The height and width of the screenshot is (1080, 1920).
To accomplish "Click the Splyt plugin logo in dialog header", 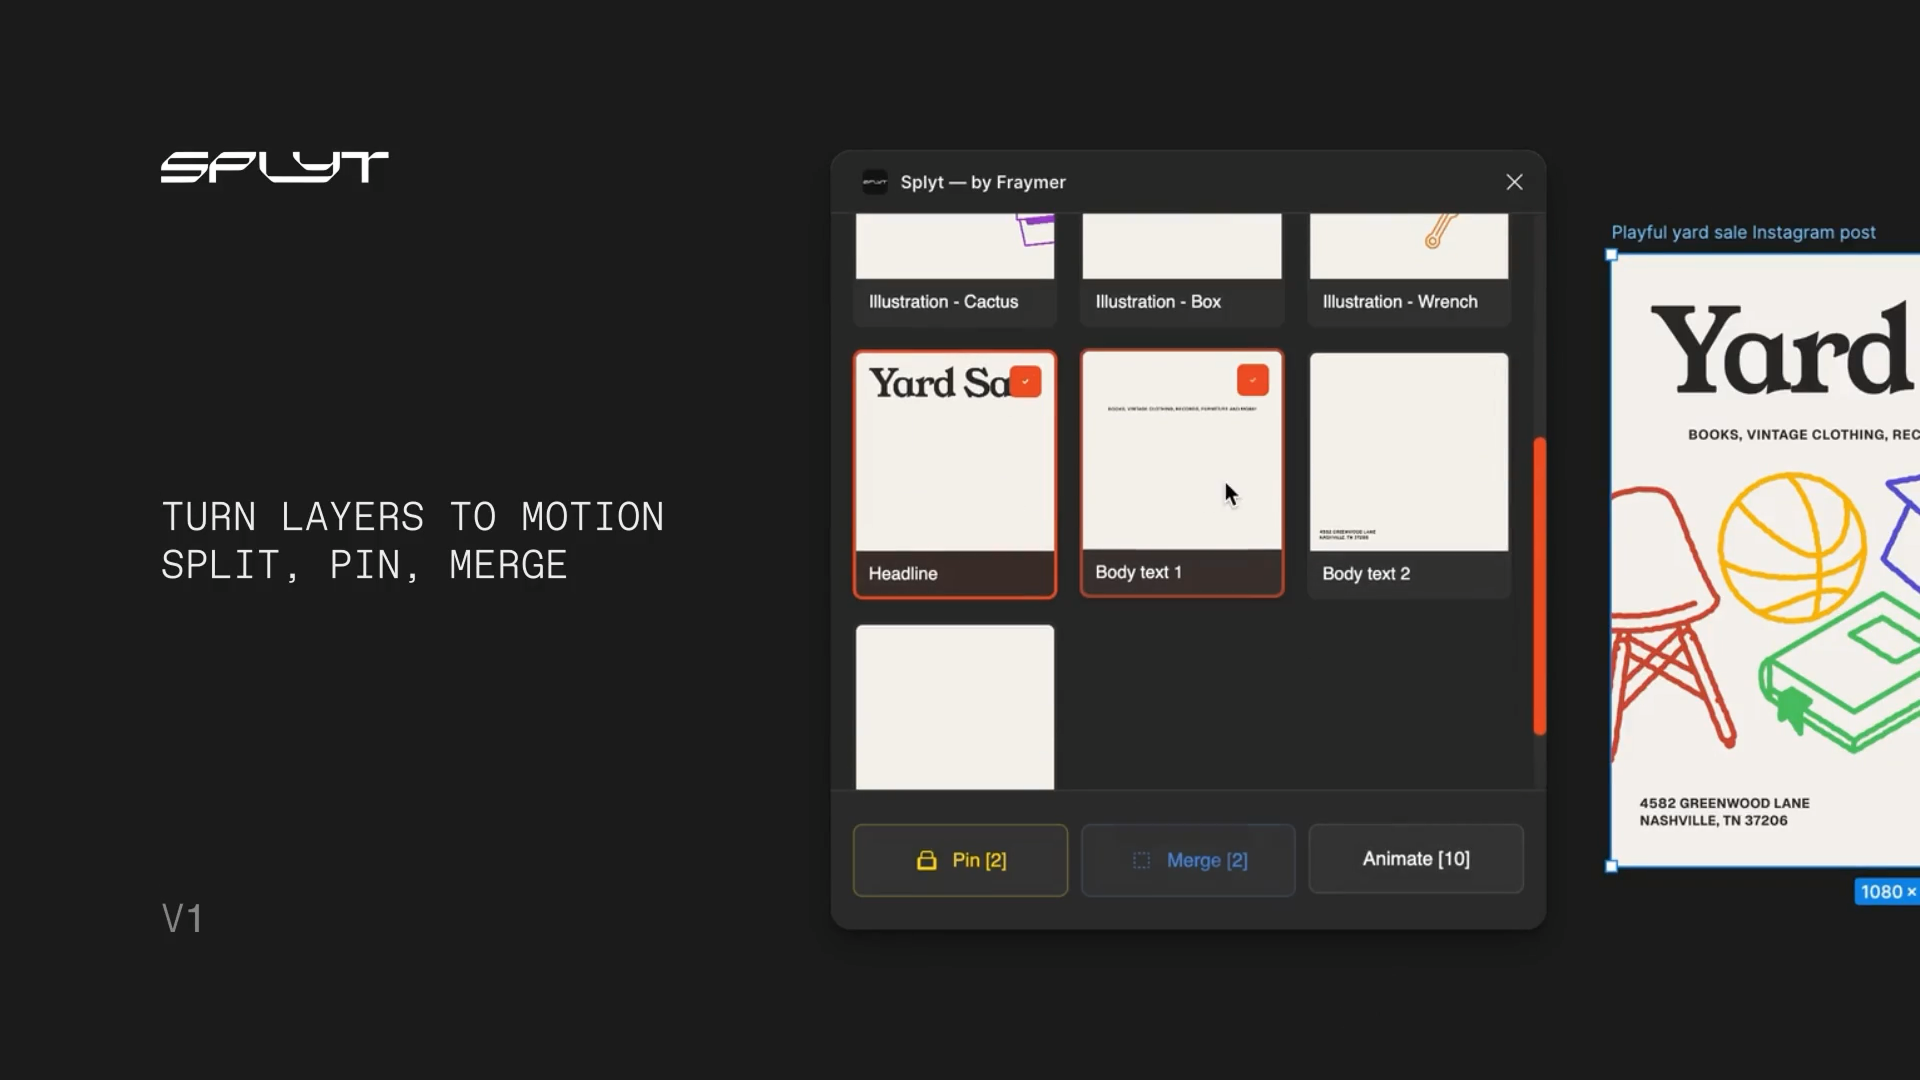I will pos(873,182).
